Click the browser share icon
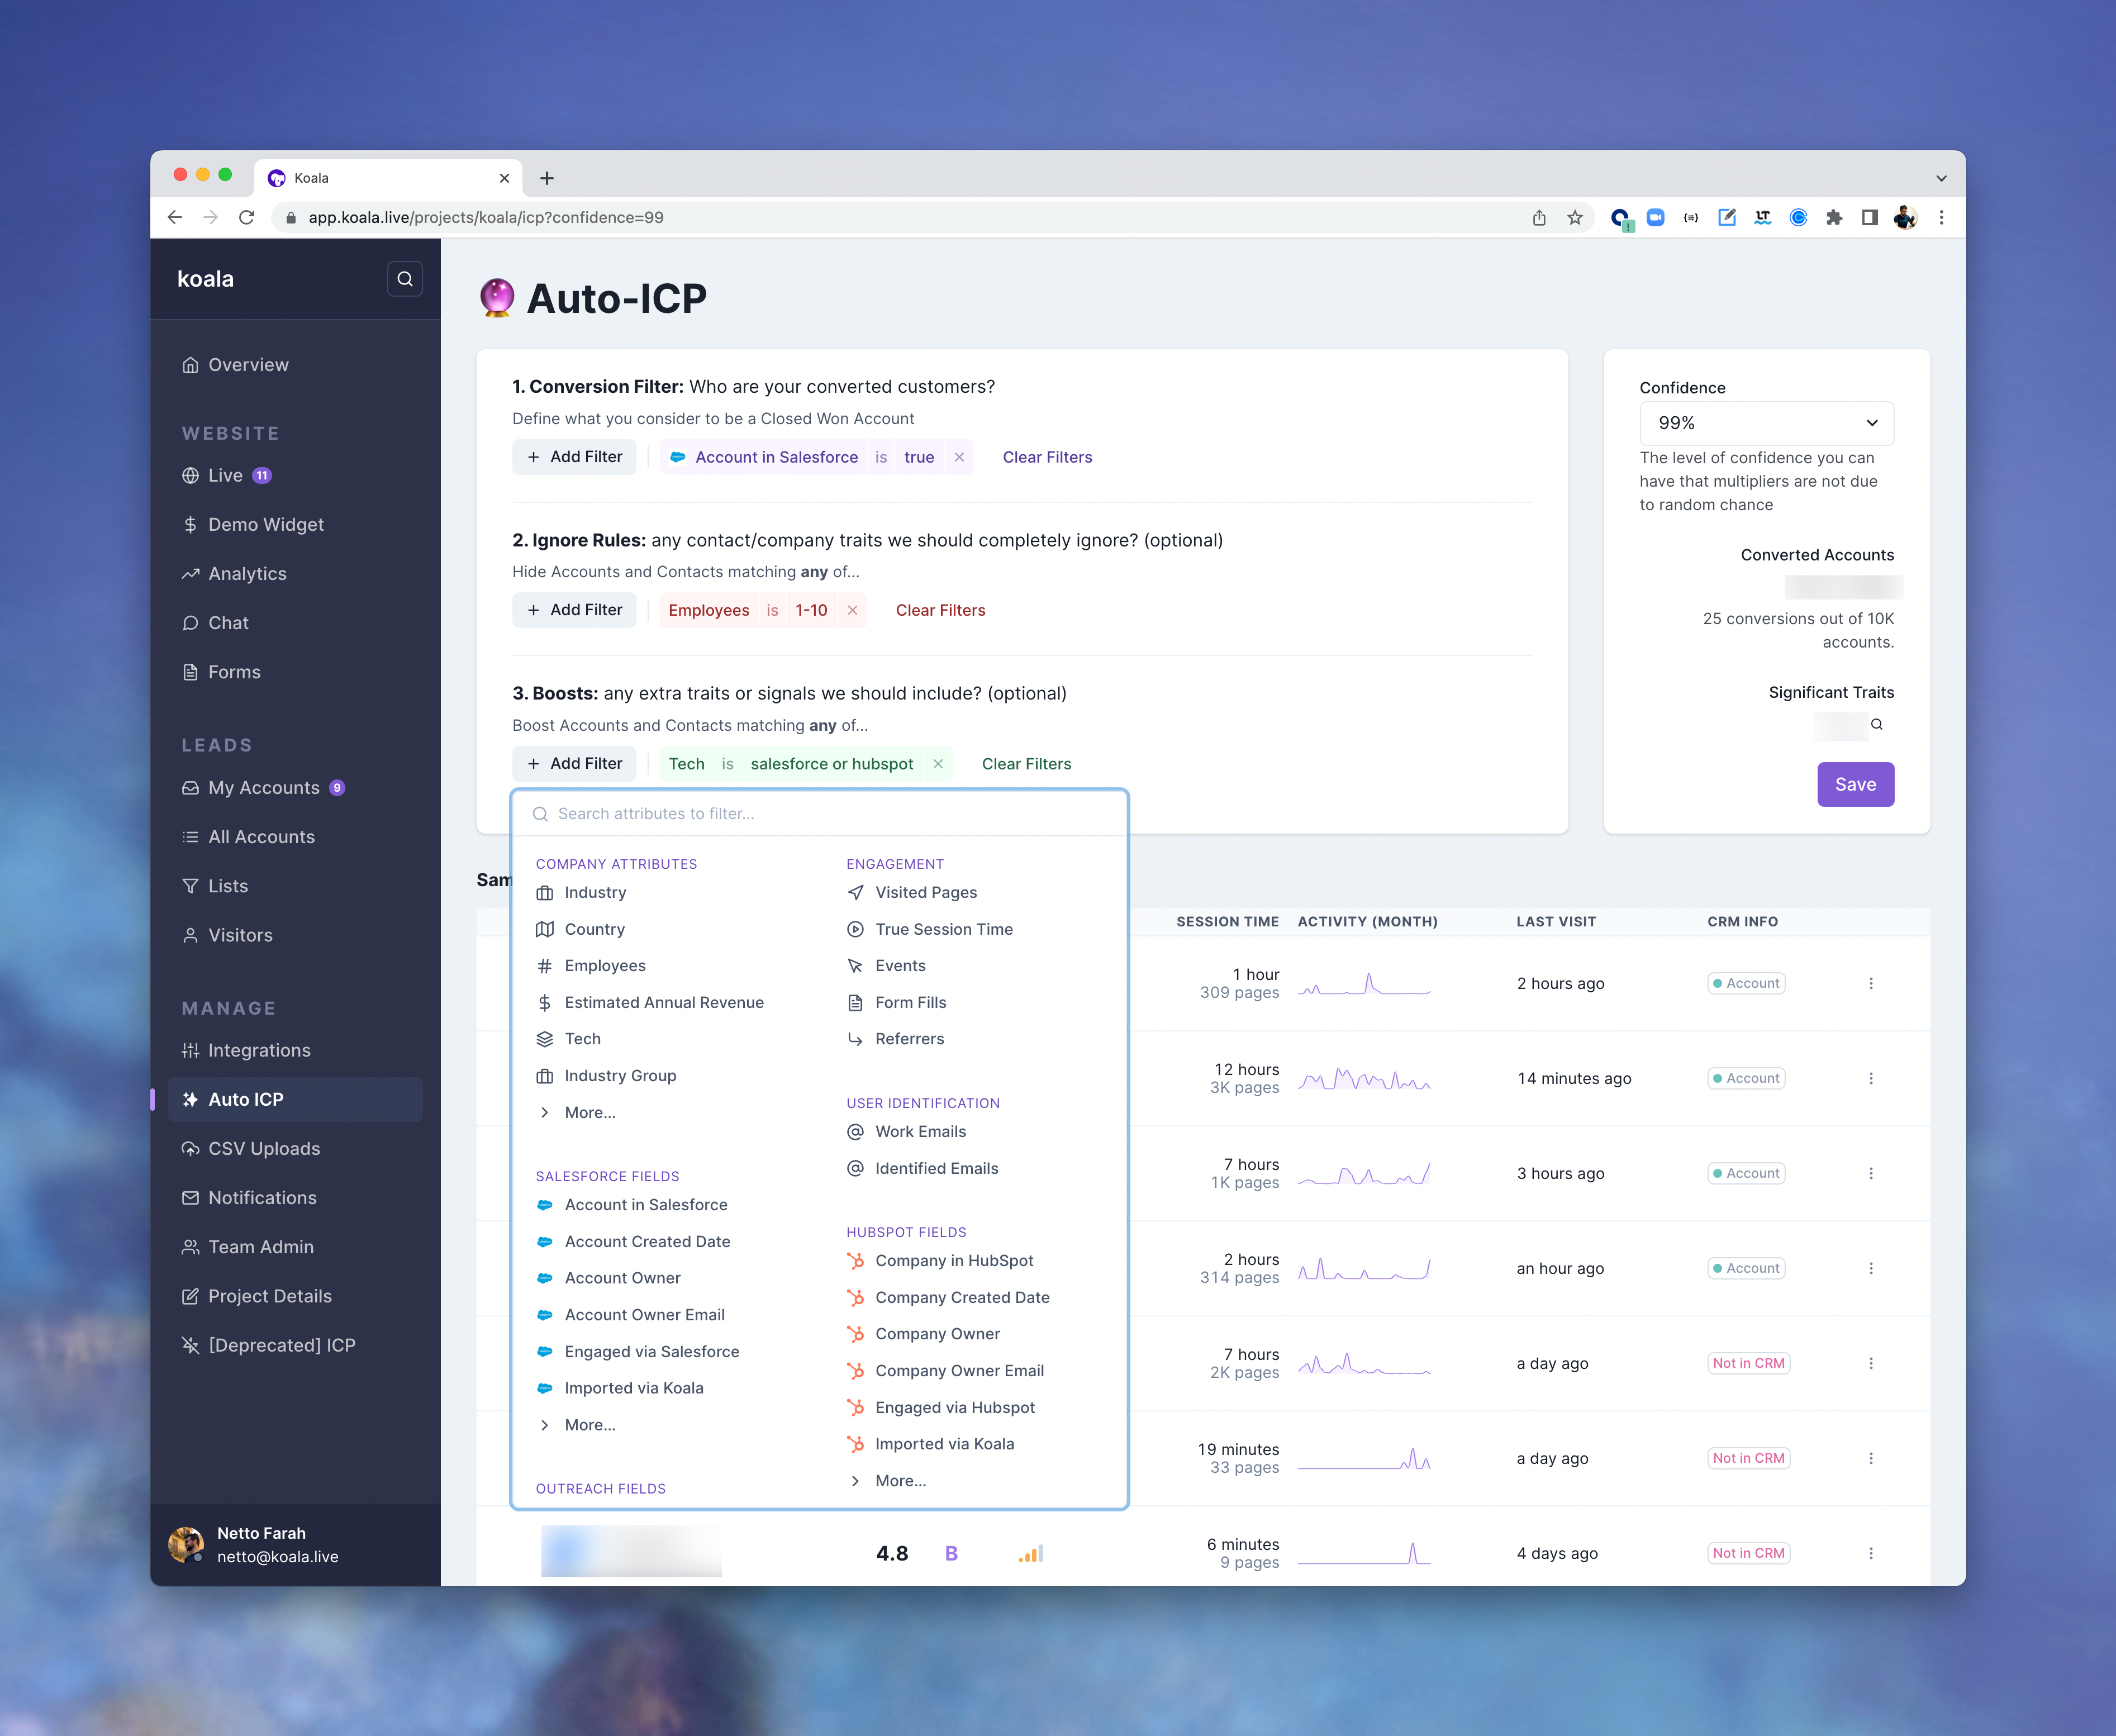This screenshot has width=2116, height=1736. click(1539, 218)
